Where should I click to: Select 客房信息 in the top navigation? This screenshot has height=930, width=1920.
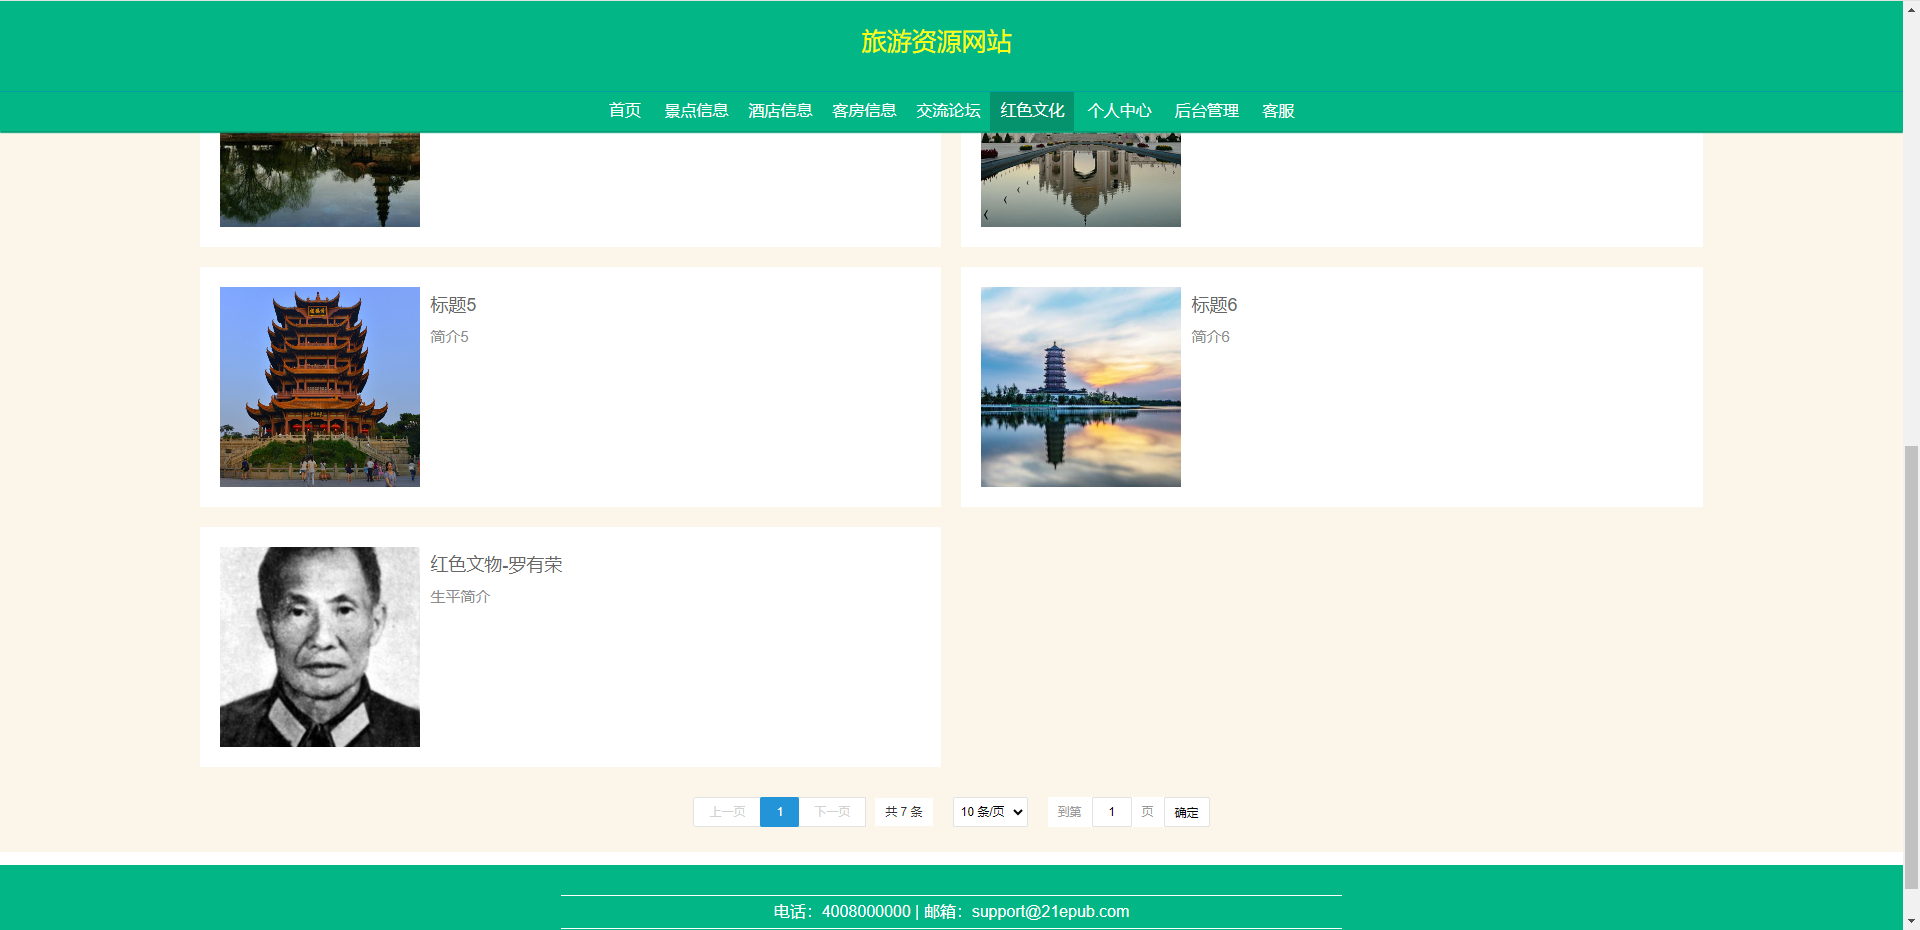point(864,111)
